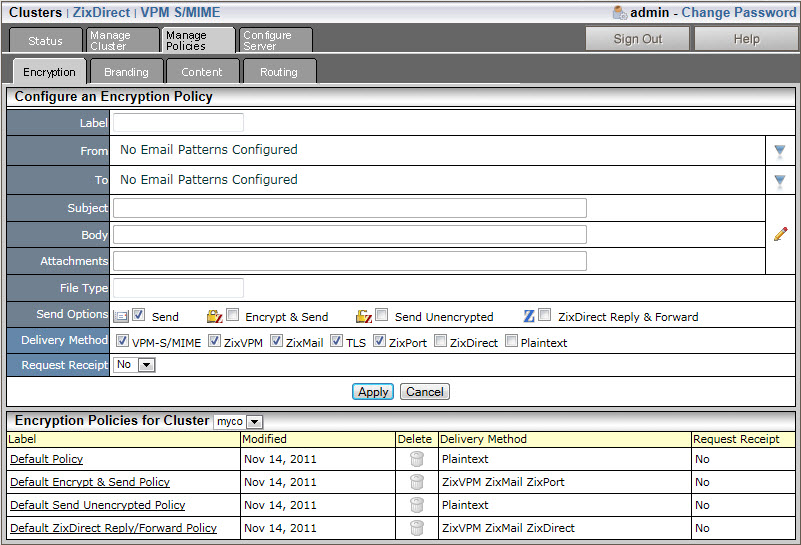801x545 pixels.
Task: Toggle the VPM-S/MIME delivery method checkbox
Action: (122, 341)
